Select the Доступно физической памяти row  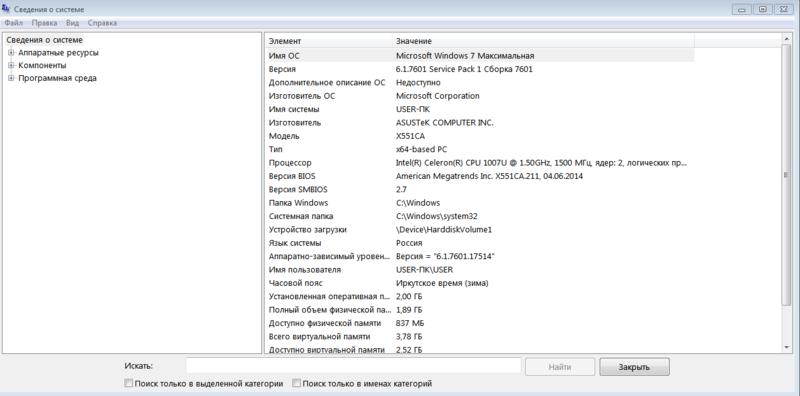480,323
